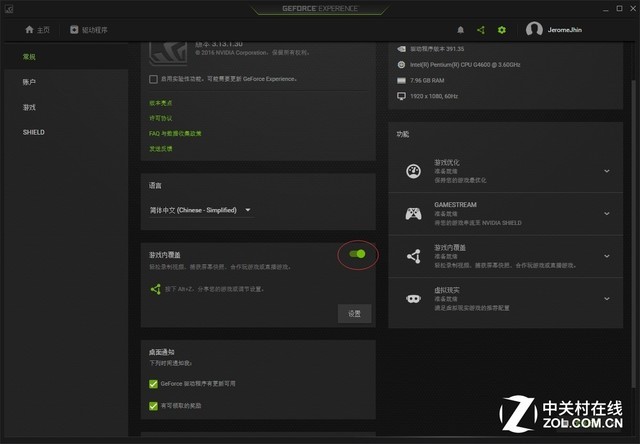Click the app icon in title bar corner
Viewport: 640px width, 444px height.
(9, 9)
